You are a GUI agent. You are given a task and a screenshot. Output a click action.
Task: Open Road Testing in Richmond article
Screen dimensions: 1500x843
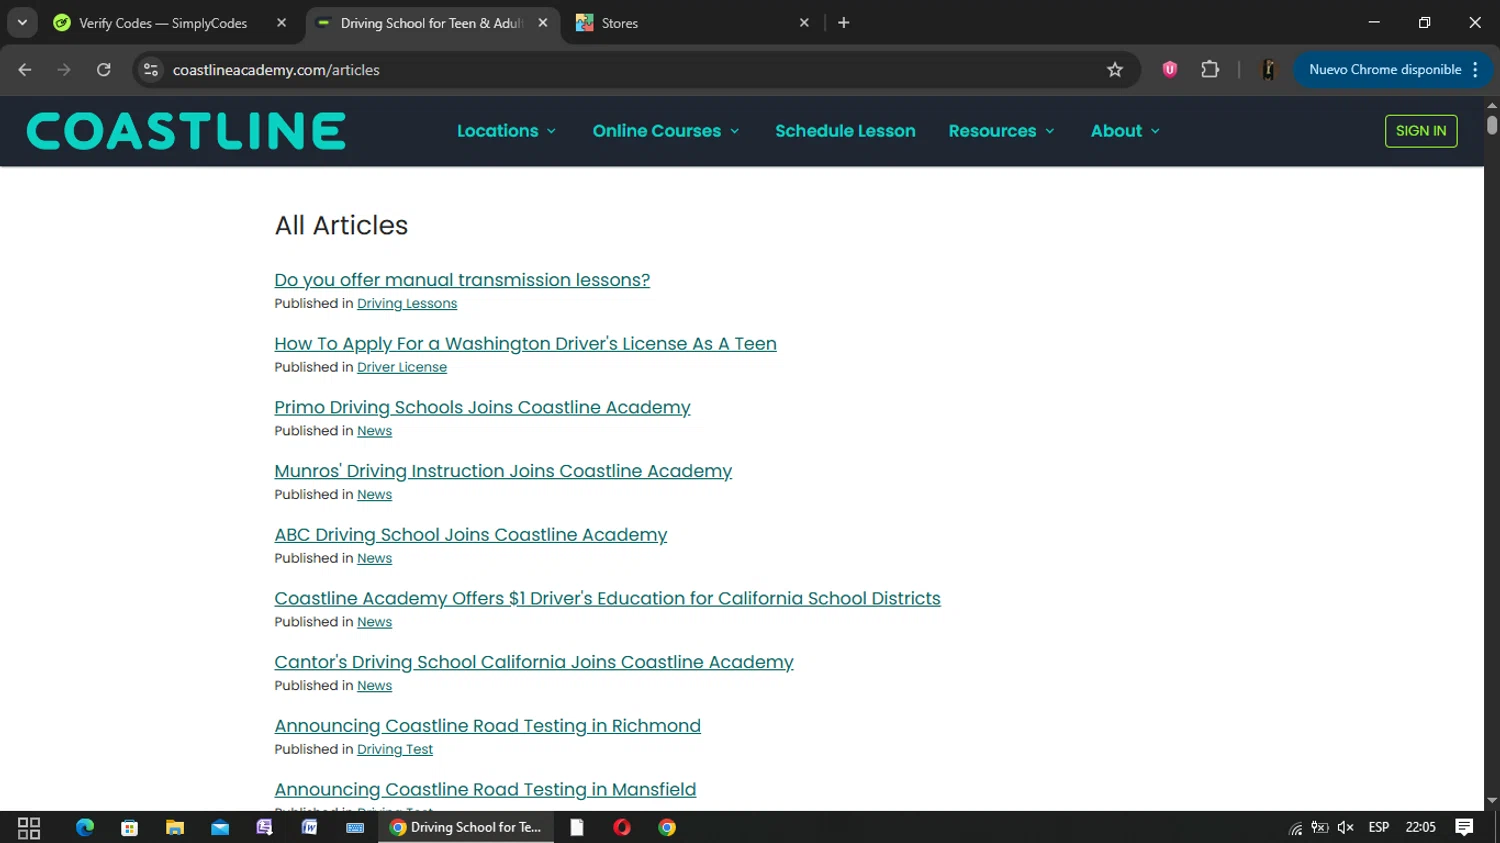coord(488,726)
